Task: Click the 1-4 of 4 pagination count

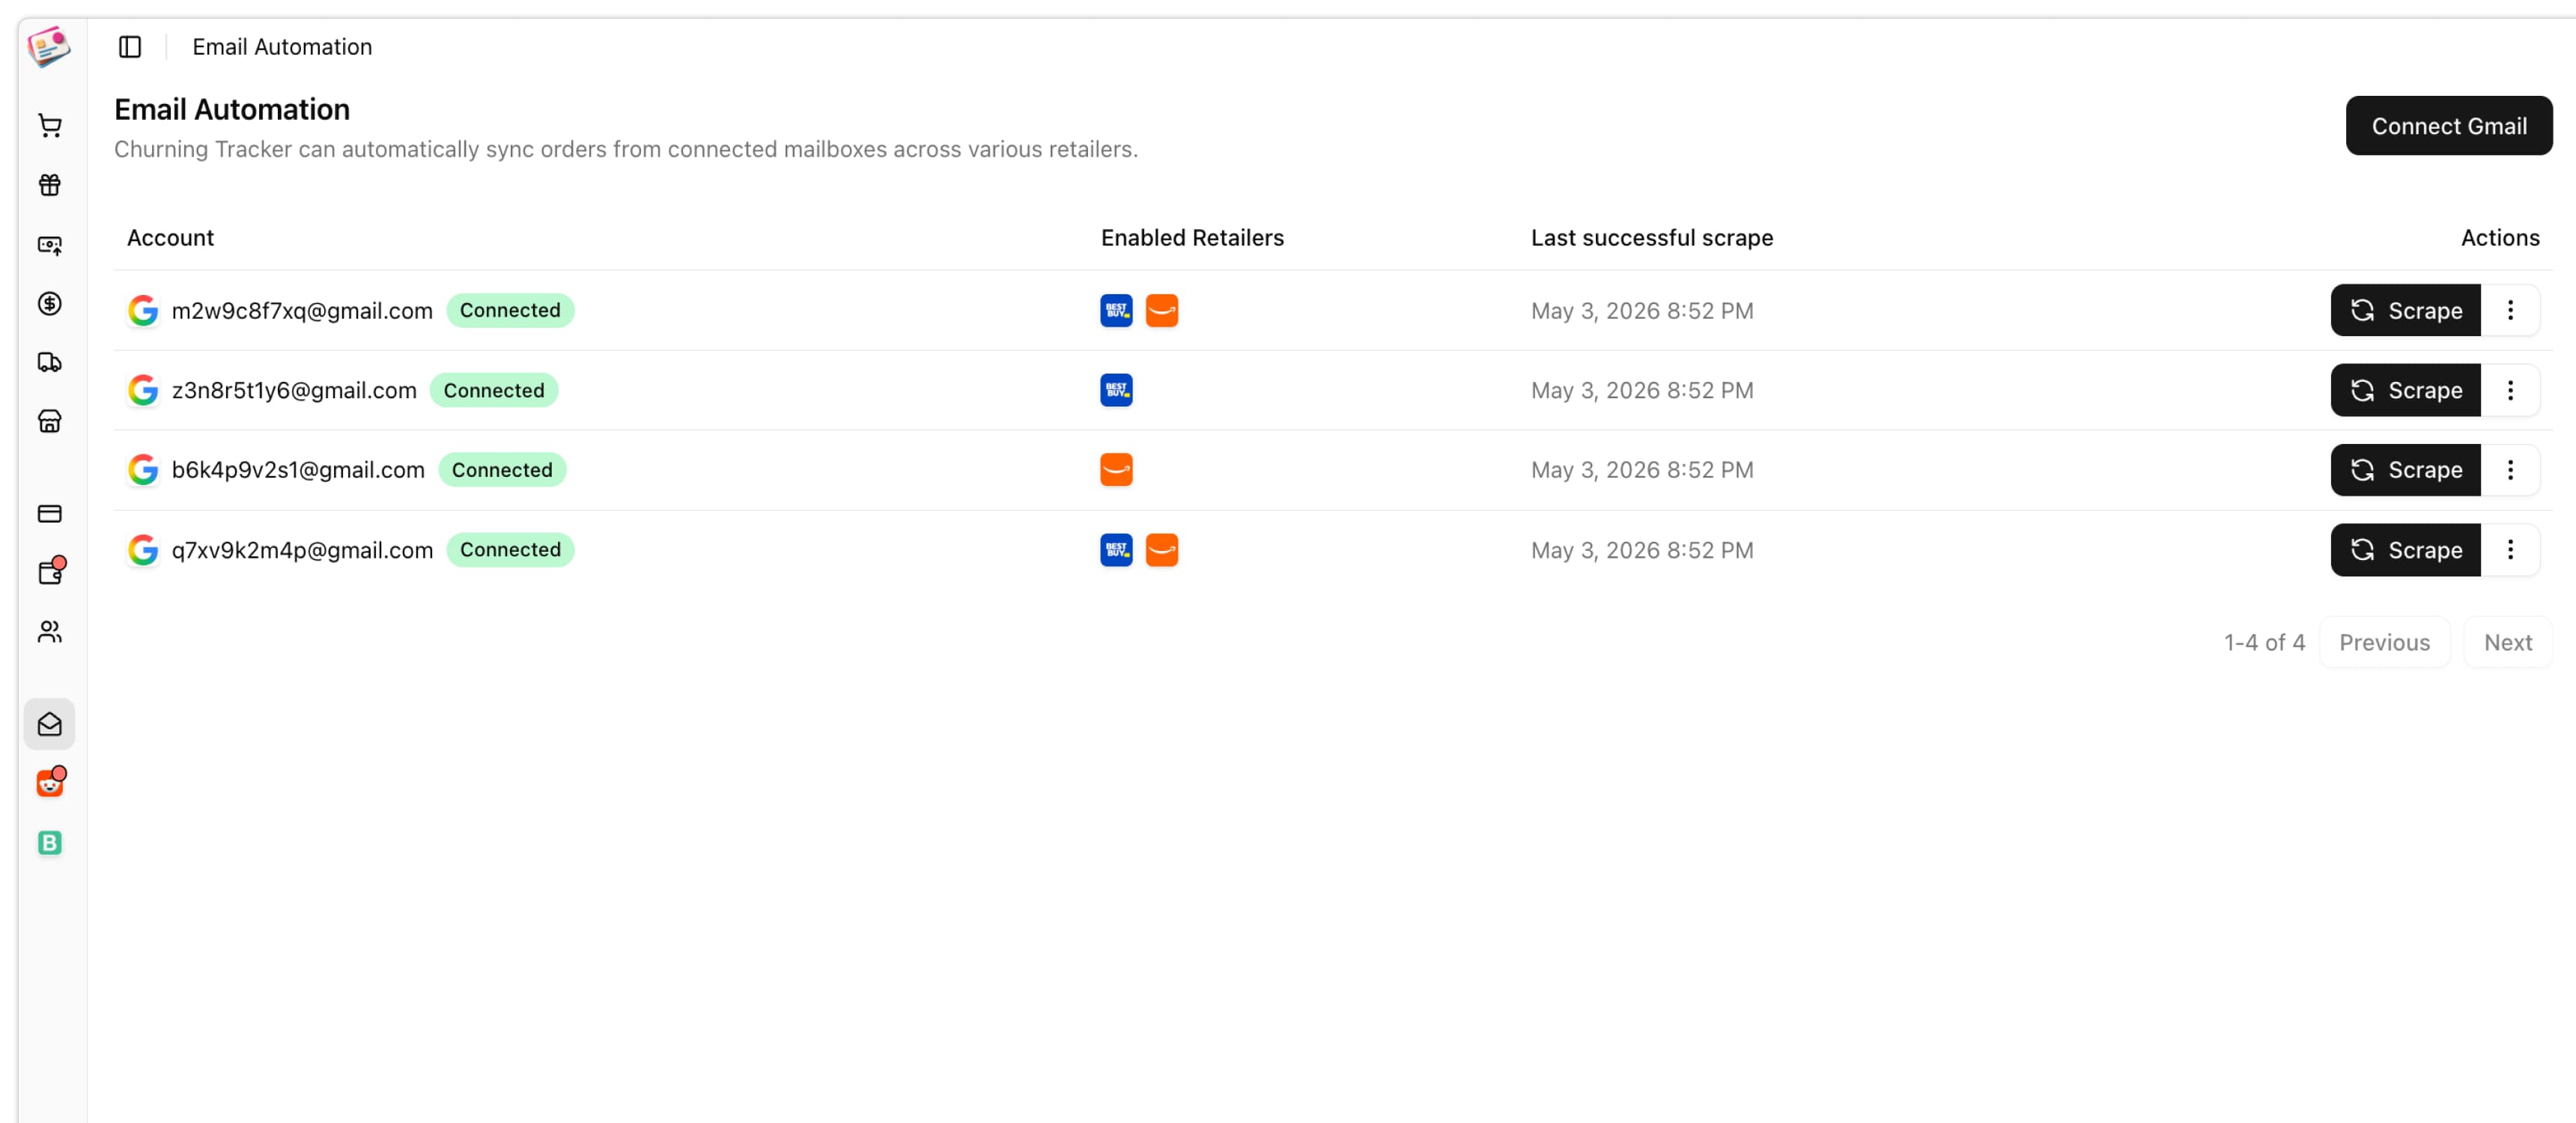Action: point(2264,643)
